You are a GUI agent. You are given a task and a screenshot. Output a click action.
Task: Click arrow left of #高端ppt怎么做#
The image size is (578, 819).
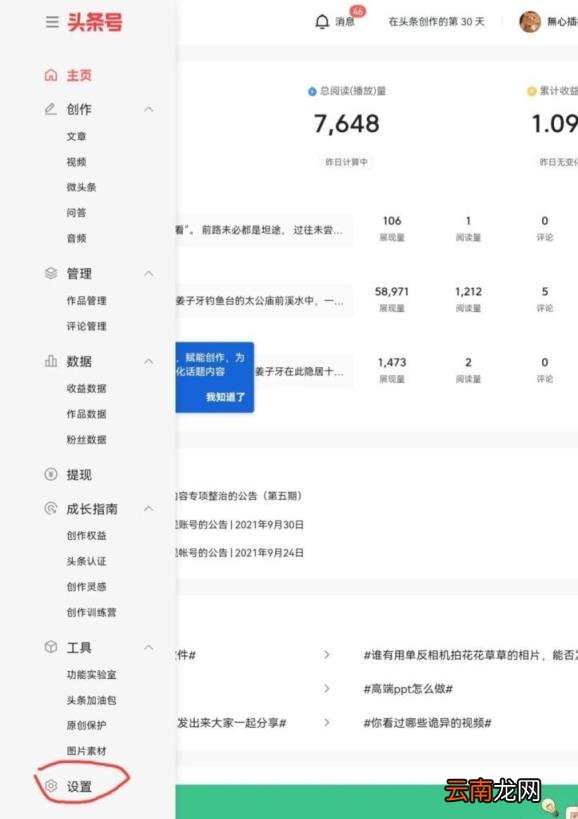tap(327, 689)
